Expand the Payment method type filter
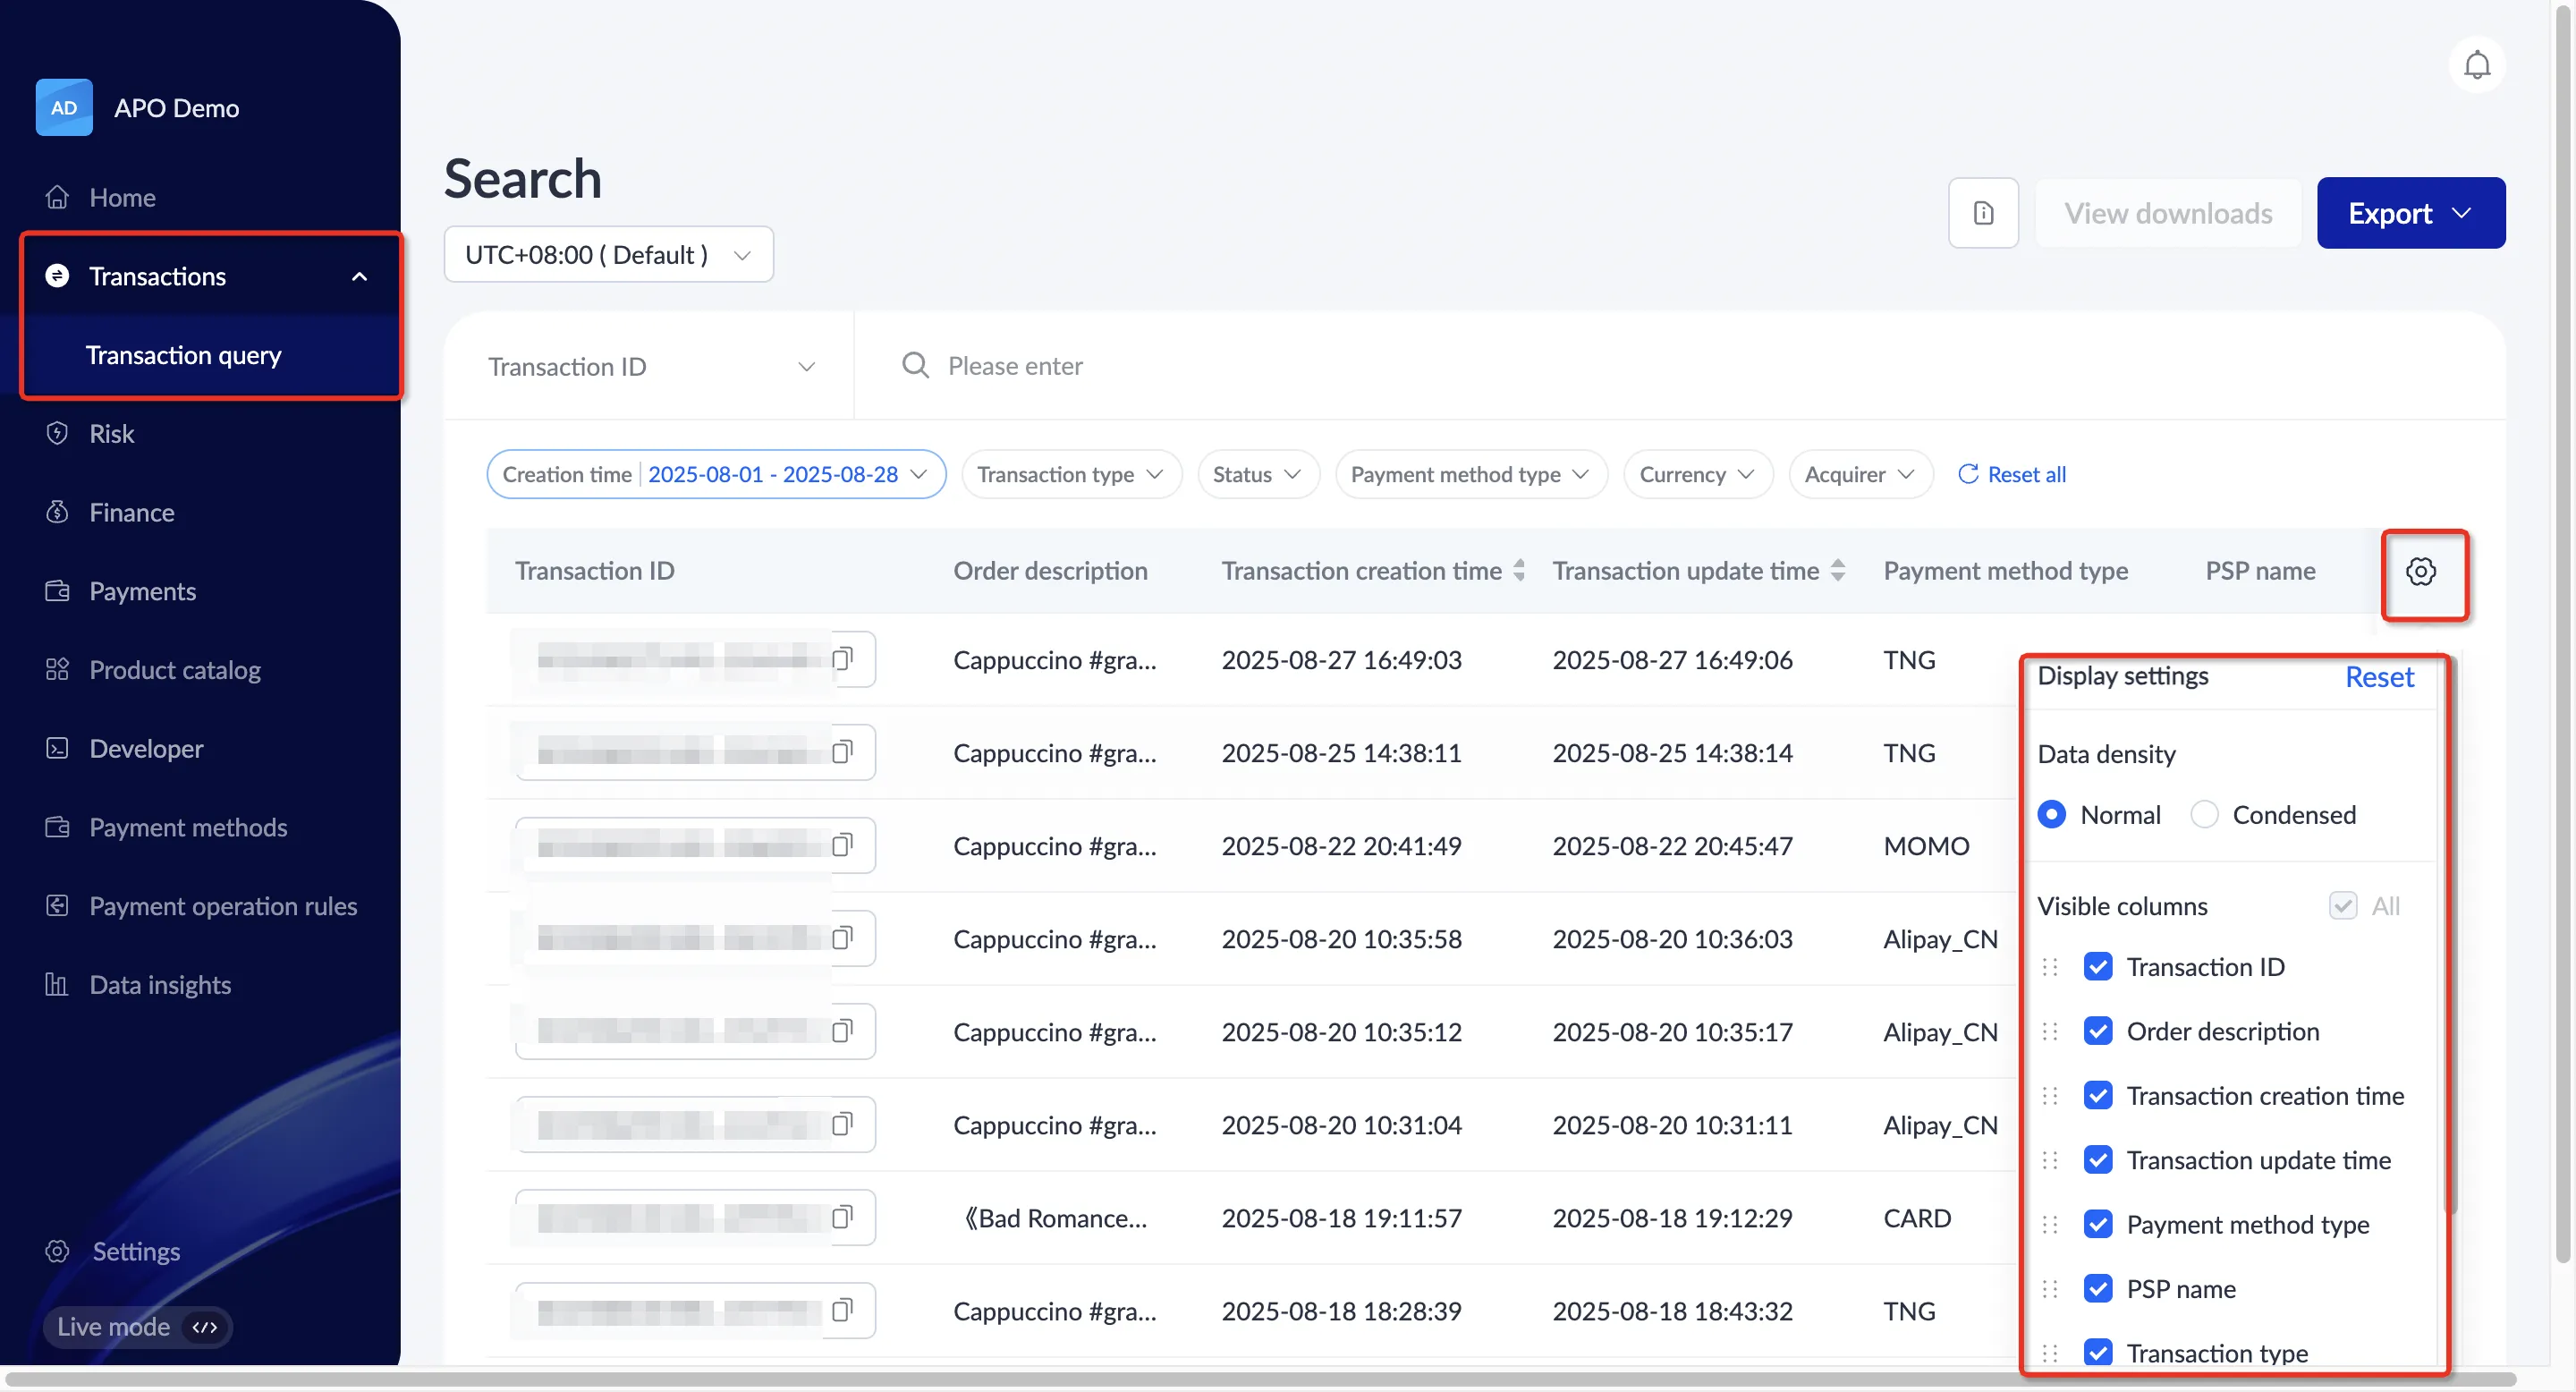 pyautogui.click(x=1470, y=475)
